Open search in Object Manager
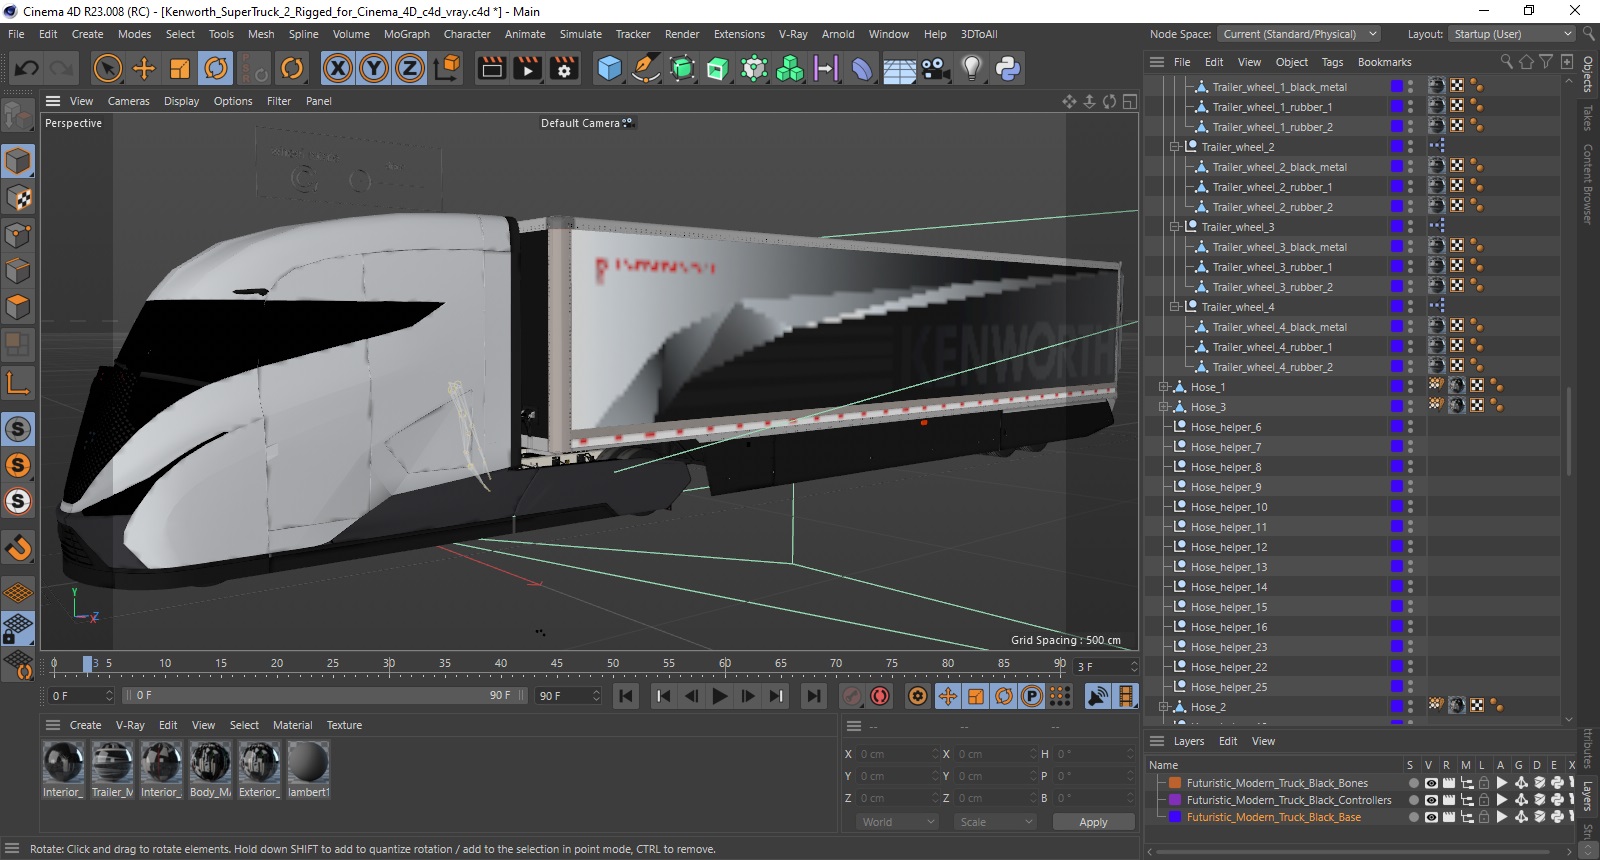Viewport: 1600px width, 860px height. [1507, 62]
